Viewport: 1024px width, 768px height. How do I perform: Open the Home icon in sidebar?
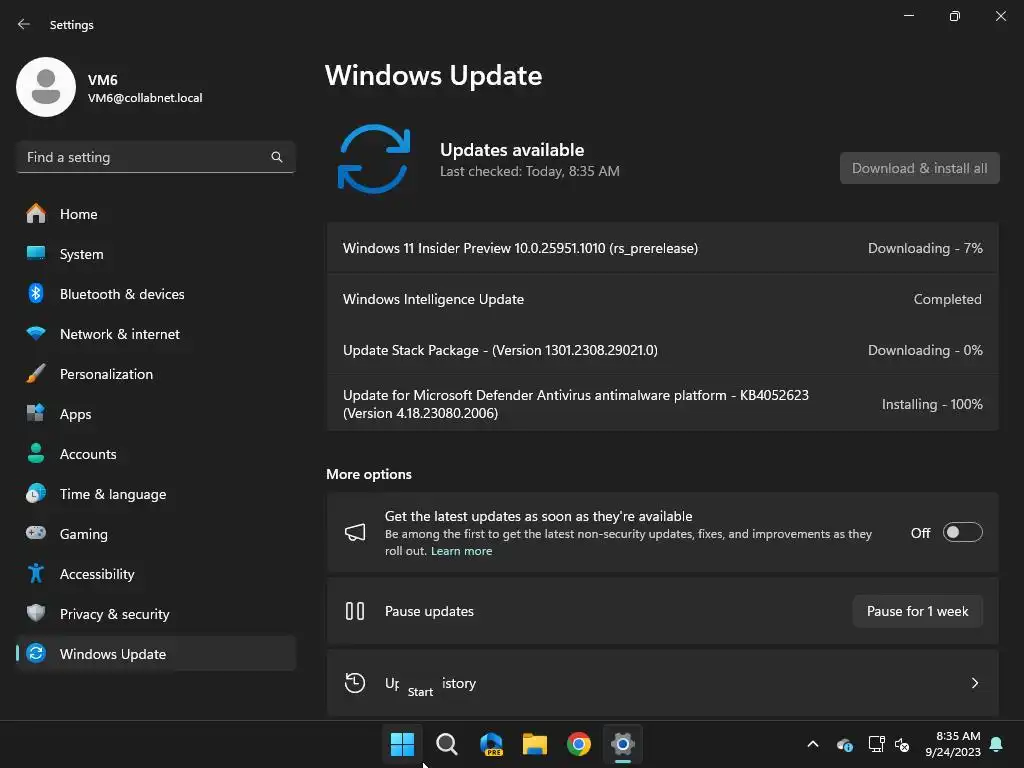(36, 214)
